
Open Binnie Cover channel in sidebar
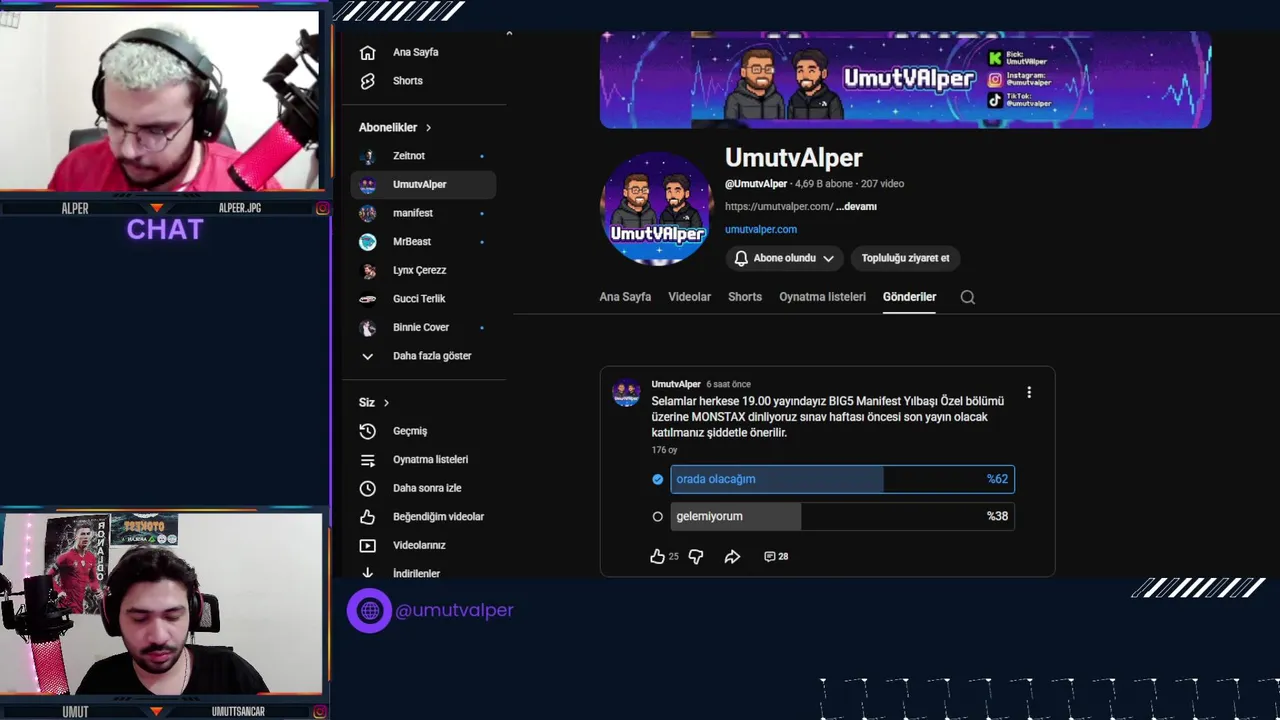[423, 327]
